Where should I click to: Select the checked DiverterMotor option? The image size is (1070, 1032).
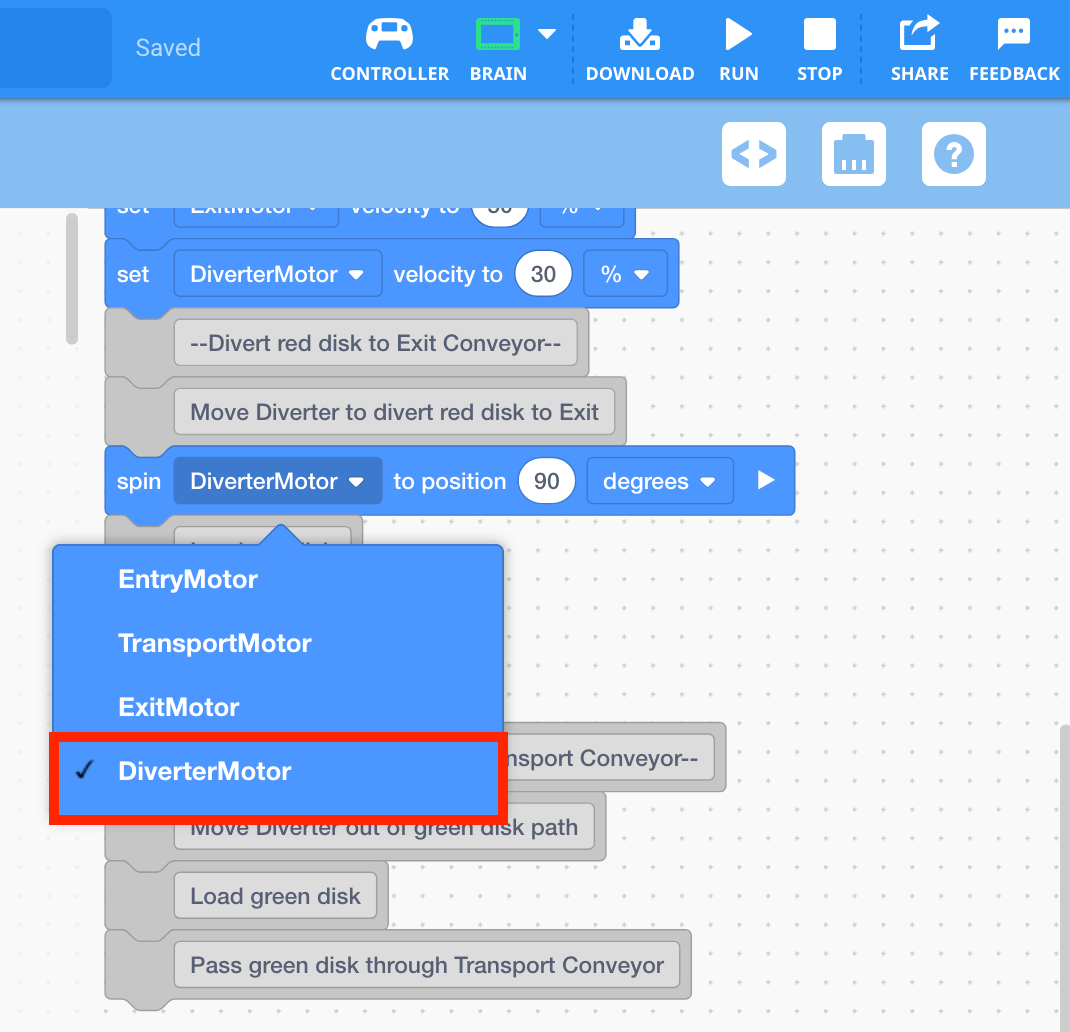pyautogui.click(x=205, y=772)
